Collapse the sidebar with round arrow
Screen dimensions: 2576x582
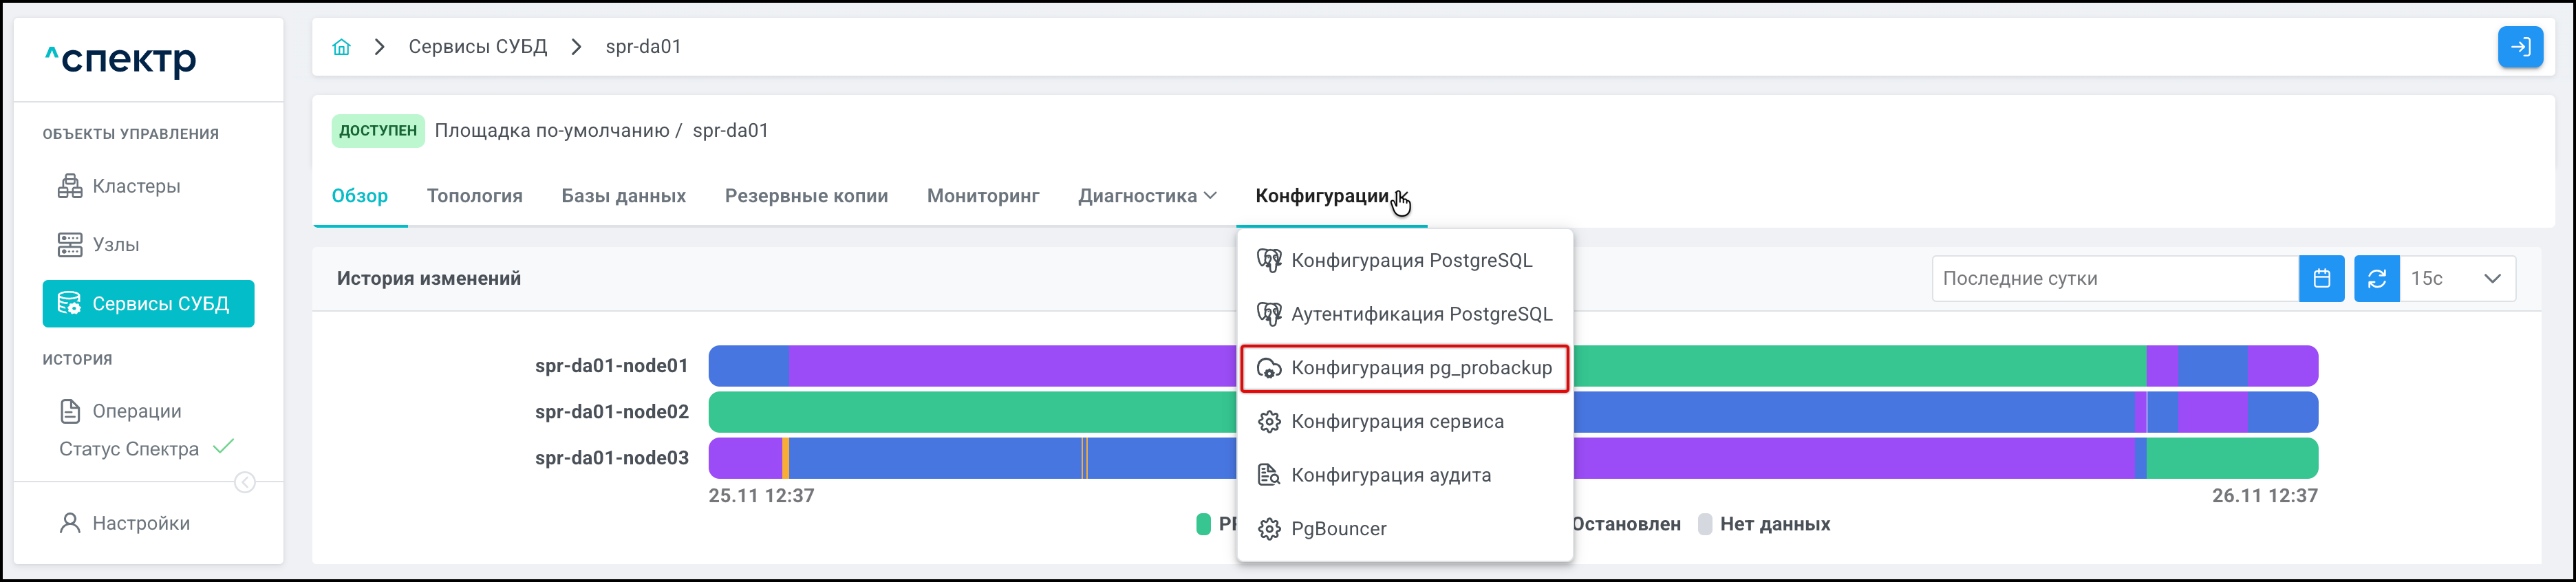click(244, 483)
